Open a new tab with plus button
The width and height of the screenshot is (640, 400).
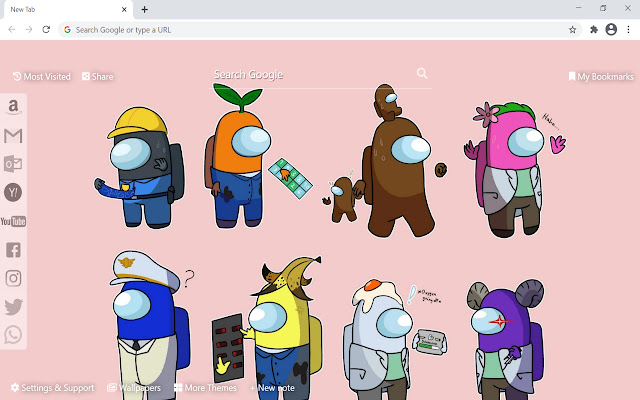coord(144,9)
